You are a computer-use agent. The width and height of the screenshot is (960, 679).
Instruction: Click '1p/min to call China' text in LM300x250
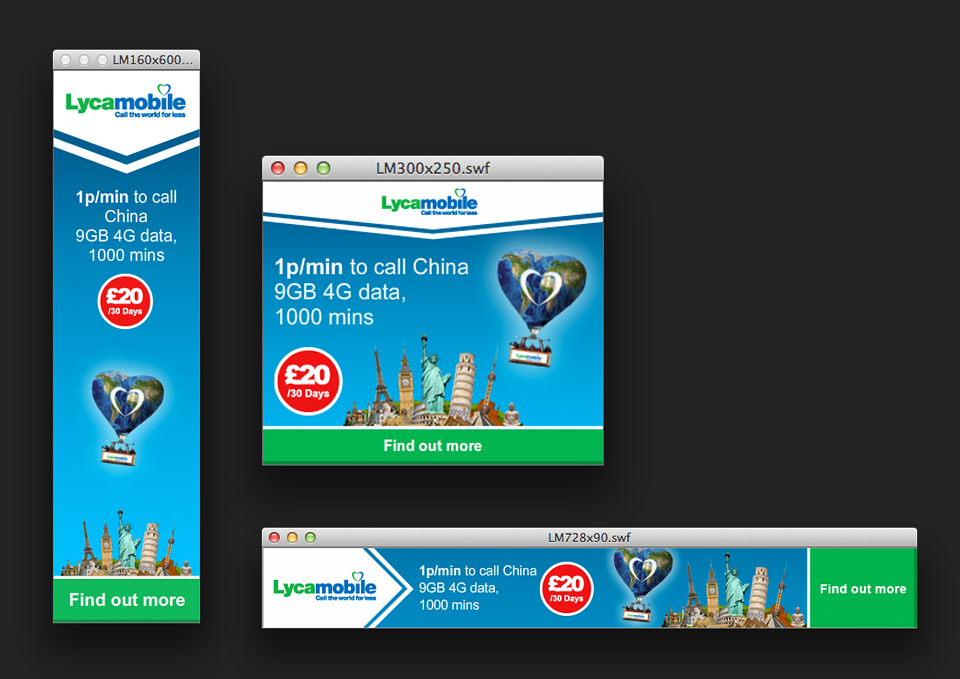pyautogui.click(x=371, y=267)
